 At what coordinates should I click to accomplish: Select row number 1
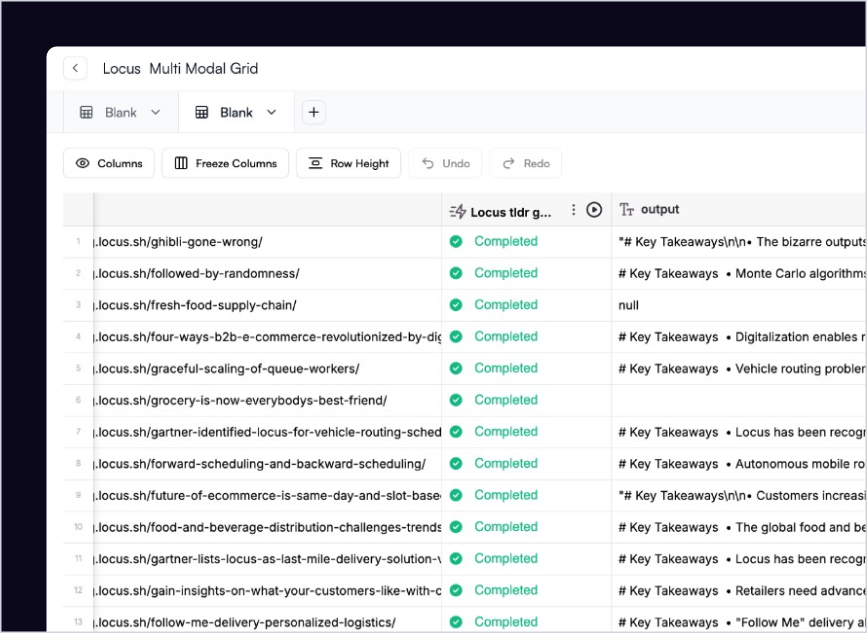click(x=78, y=242)
